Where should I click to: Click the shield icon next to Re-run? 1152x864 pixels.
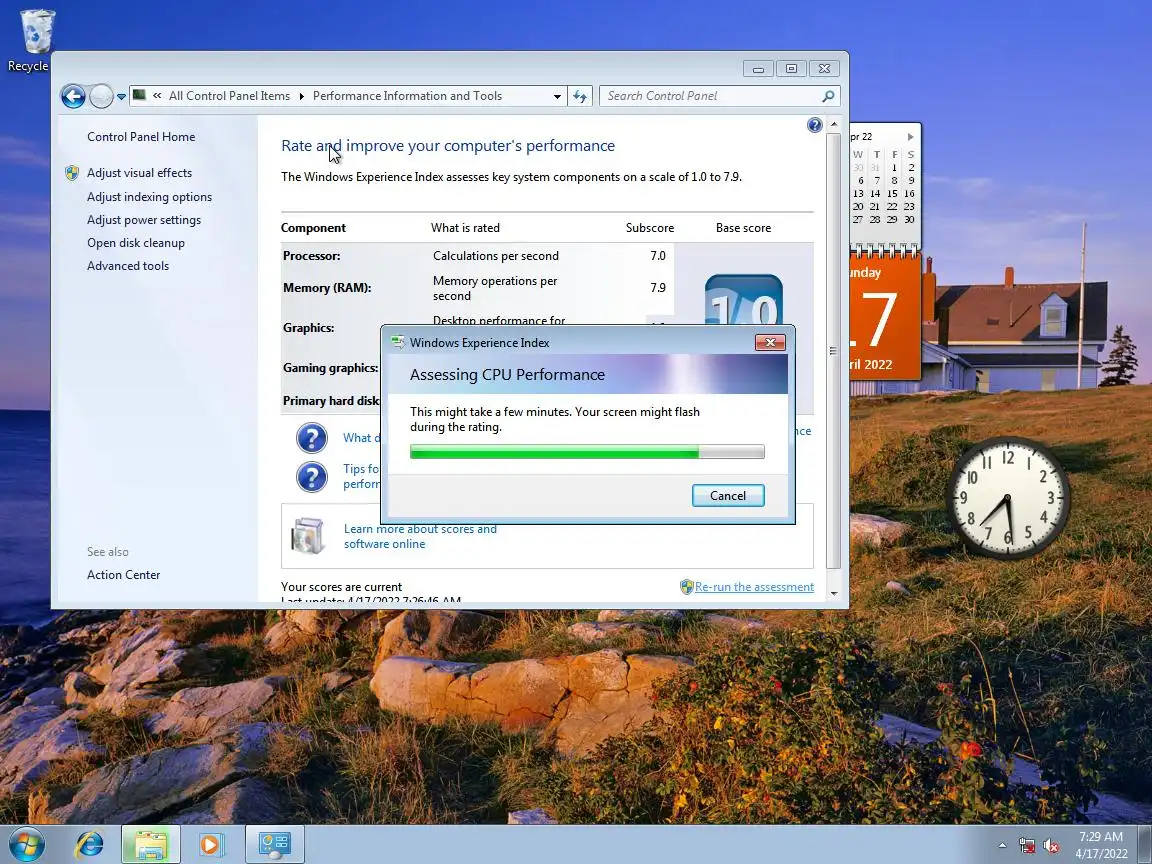pos(686,587)
